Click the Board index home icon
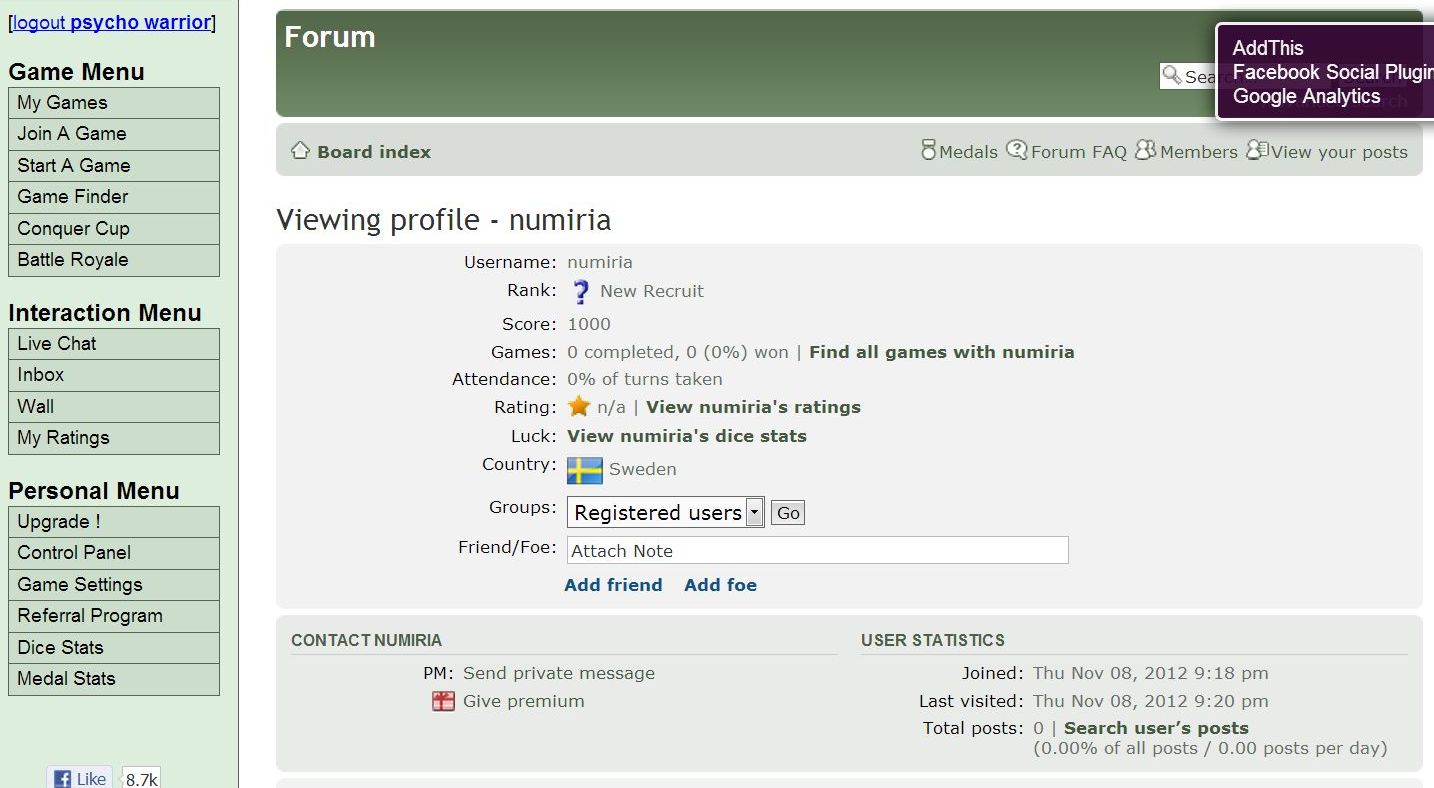 (300, 151)
